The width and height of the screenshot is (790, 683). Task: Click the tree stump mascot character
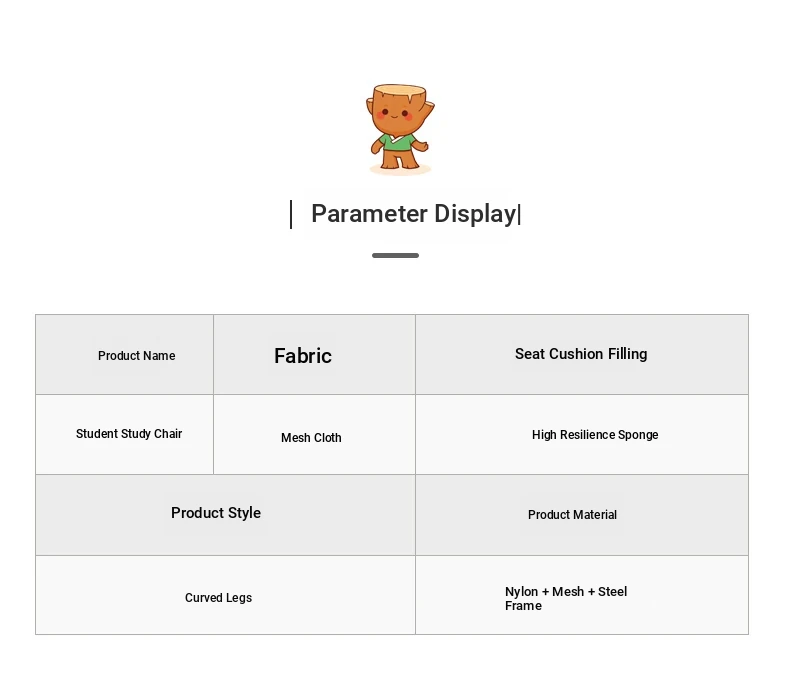click(x=400, y=129)
